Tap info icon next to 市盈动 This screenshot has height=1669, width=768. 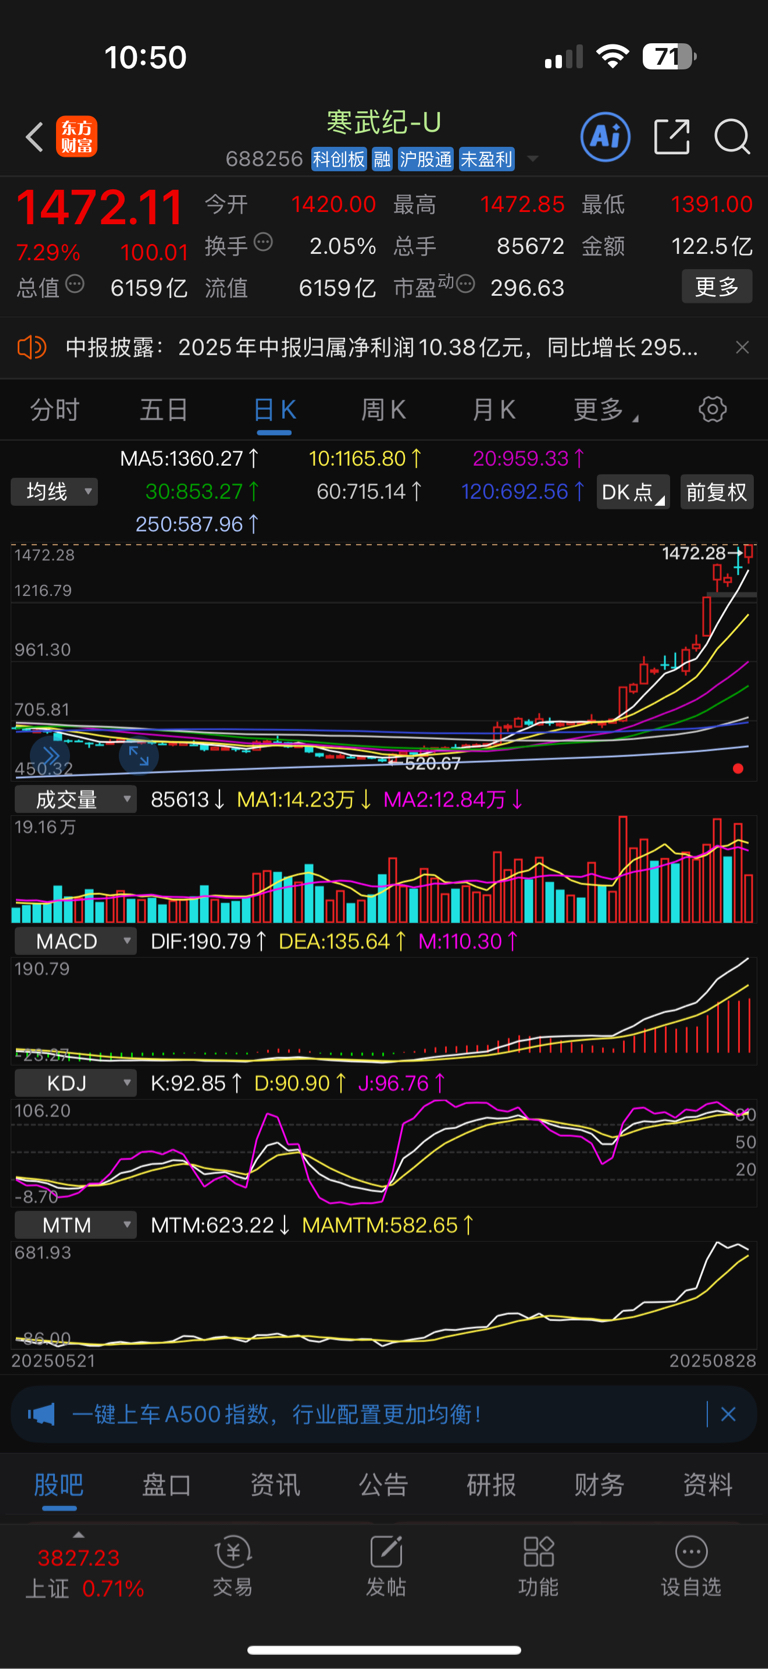pos(465,284)
